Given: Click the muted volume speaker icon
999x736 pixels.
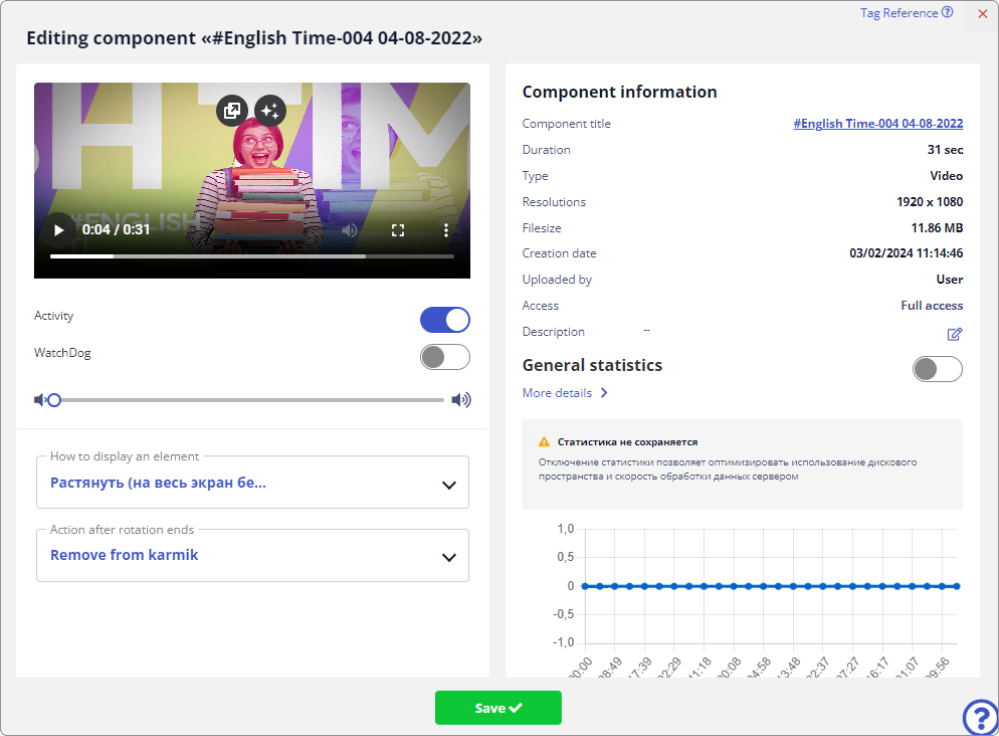Looking at the screenshot, I should tap(40, 400).
